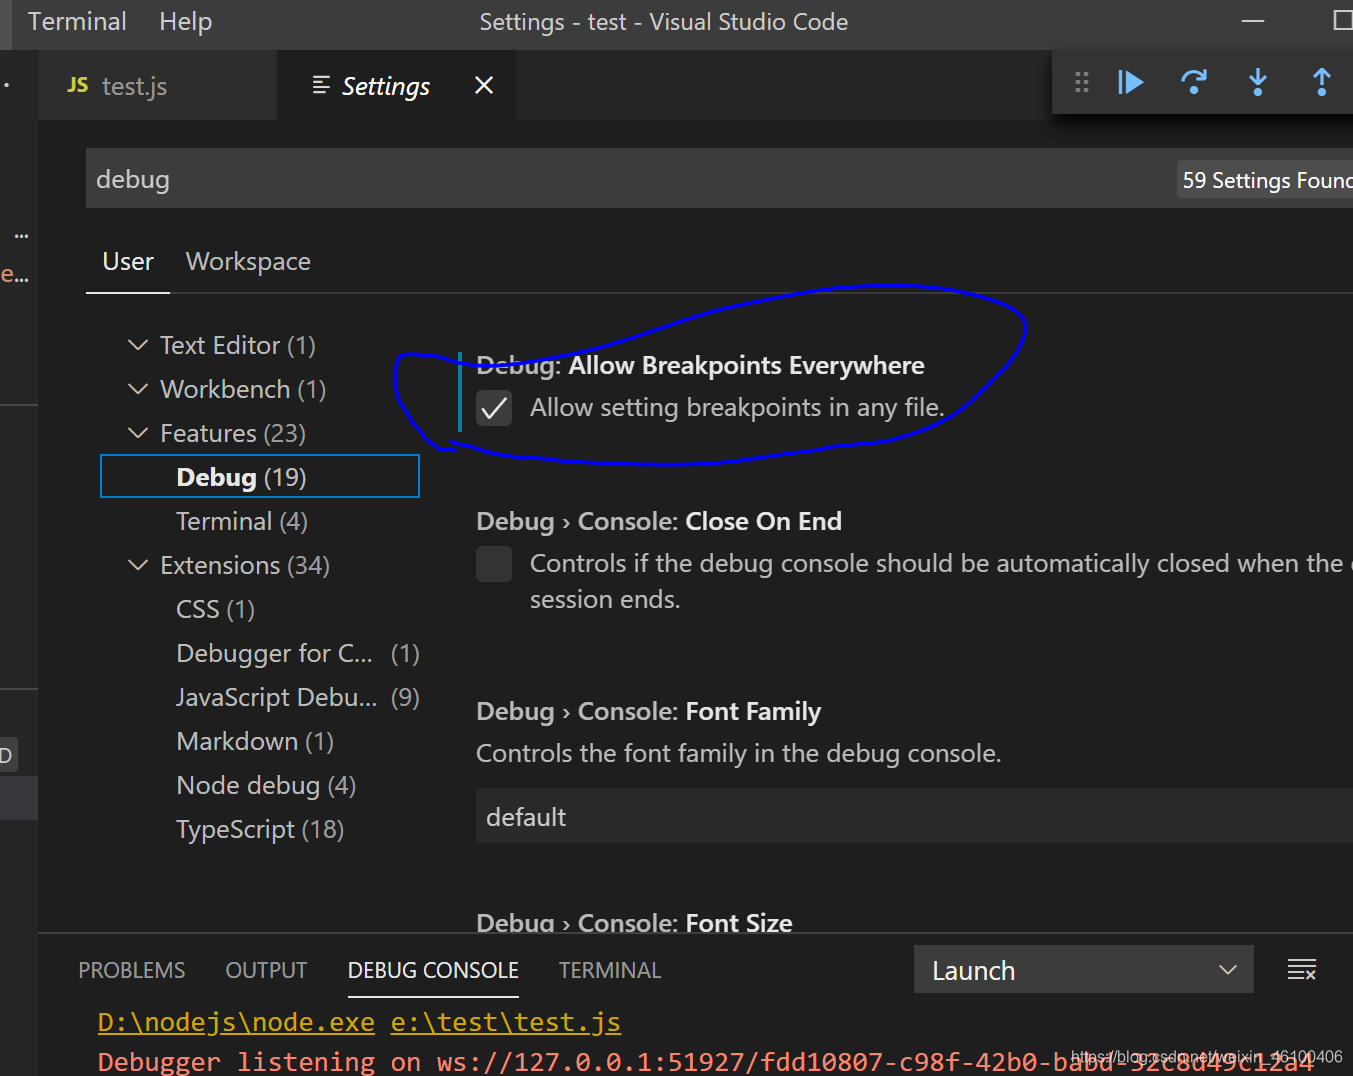Maximize the VS Code window
This screenshot has width=1353, height=1076.
click(1342, 21)
